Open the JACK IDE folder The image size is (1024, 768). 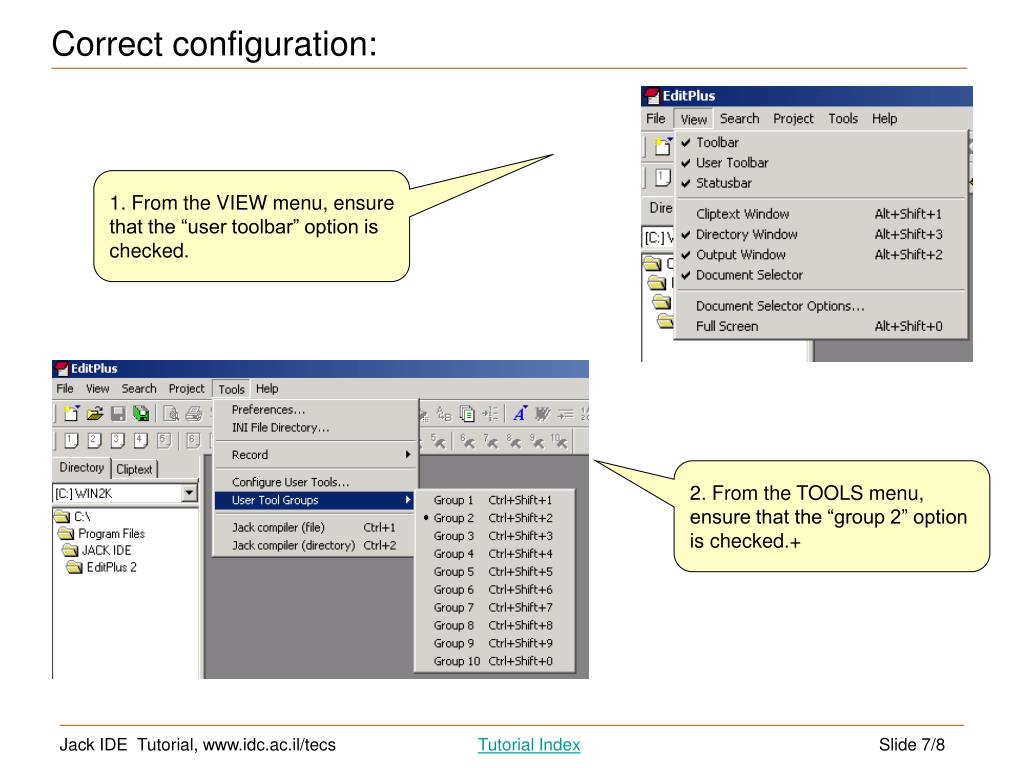tap(97, 551)
